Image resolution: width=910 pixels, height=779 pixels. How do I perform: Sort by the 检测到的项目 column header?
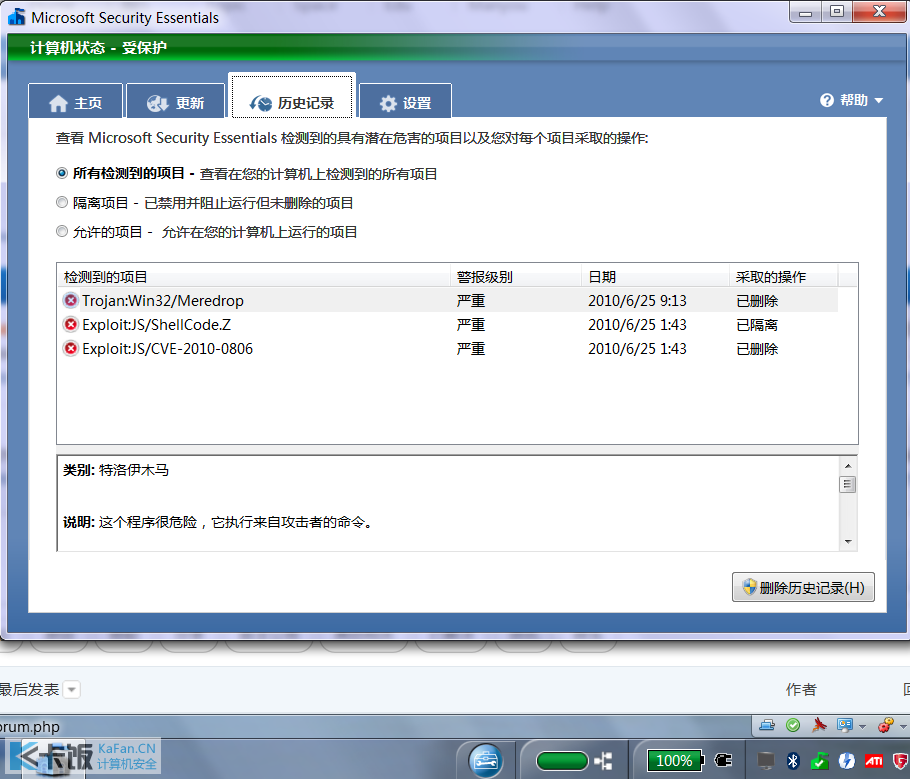coord(254,276)
